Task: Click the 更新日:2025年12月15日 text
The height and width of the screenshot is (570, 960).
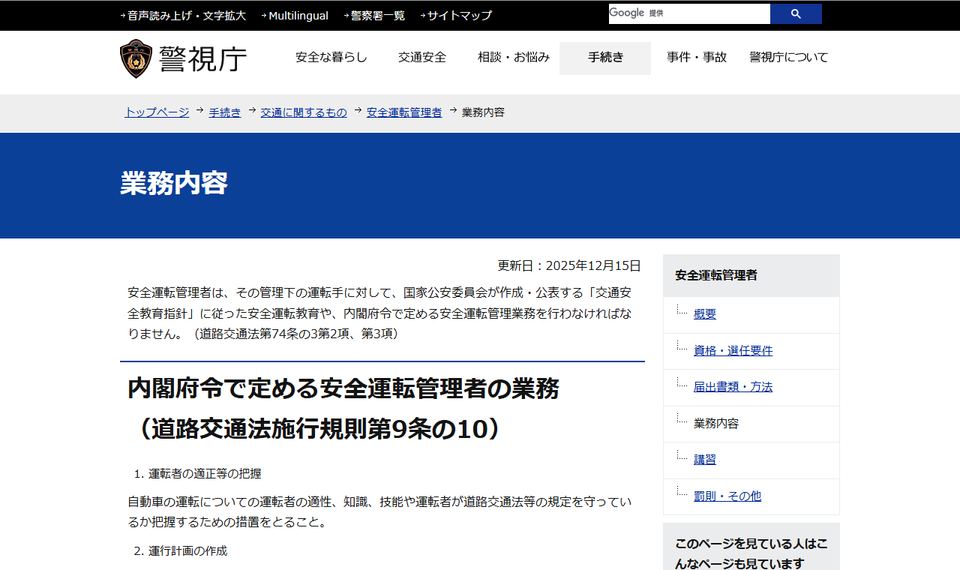Action: point(569,266)
